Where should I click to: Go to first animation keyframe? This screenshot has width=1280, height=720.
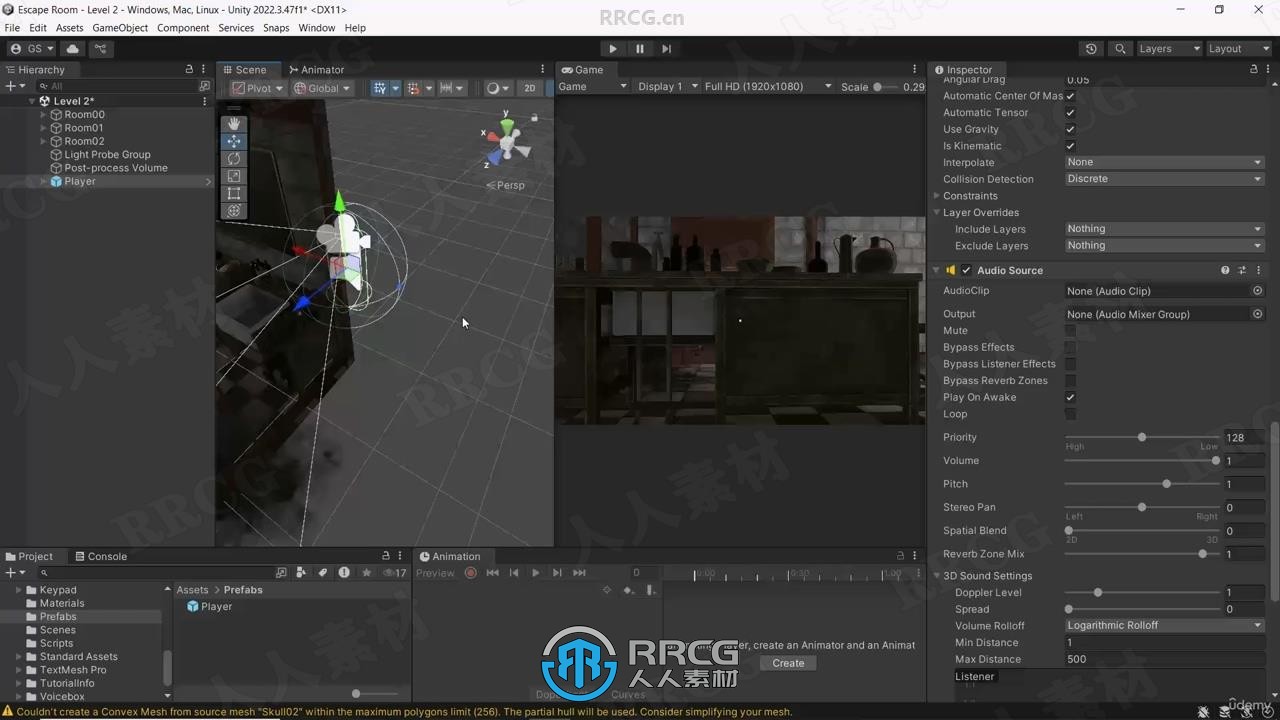[492, 573]
